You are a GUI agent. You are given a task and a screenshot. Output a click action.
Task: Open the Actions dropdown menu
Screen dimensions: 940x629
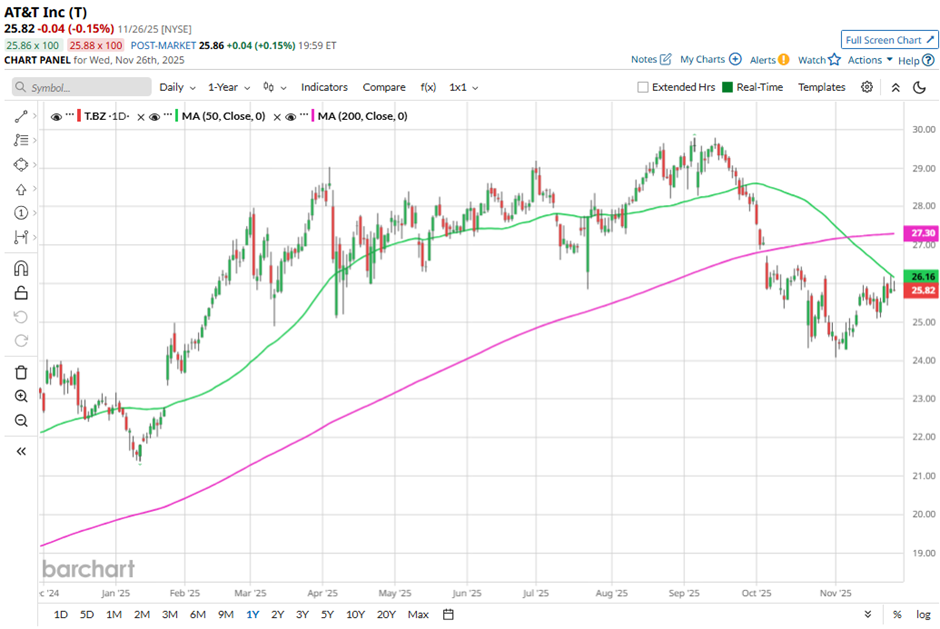pyautogui.click(x=870, y=60)
